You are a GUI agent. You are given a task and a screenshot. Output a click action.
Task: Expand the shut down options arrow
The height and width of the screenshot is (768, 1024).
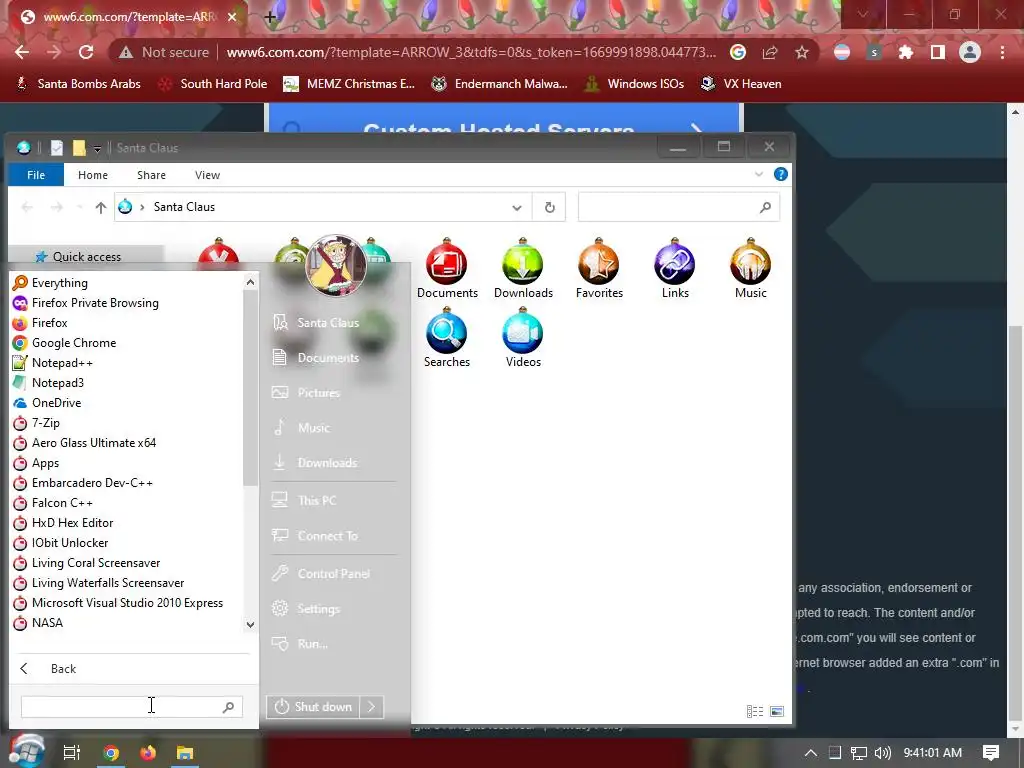(372, 707)
